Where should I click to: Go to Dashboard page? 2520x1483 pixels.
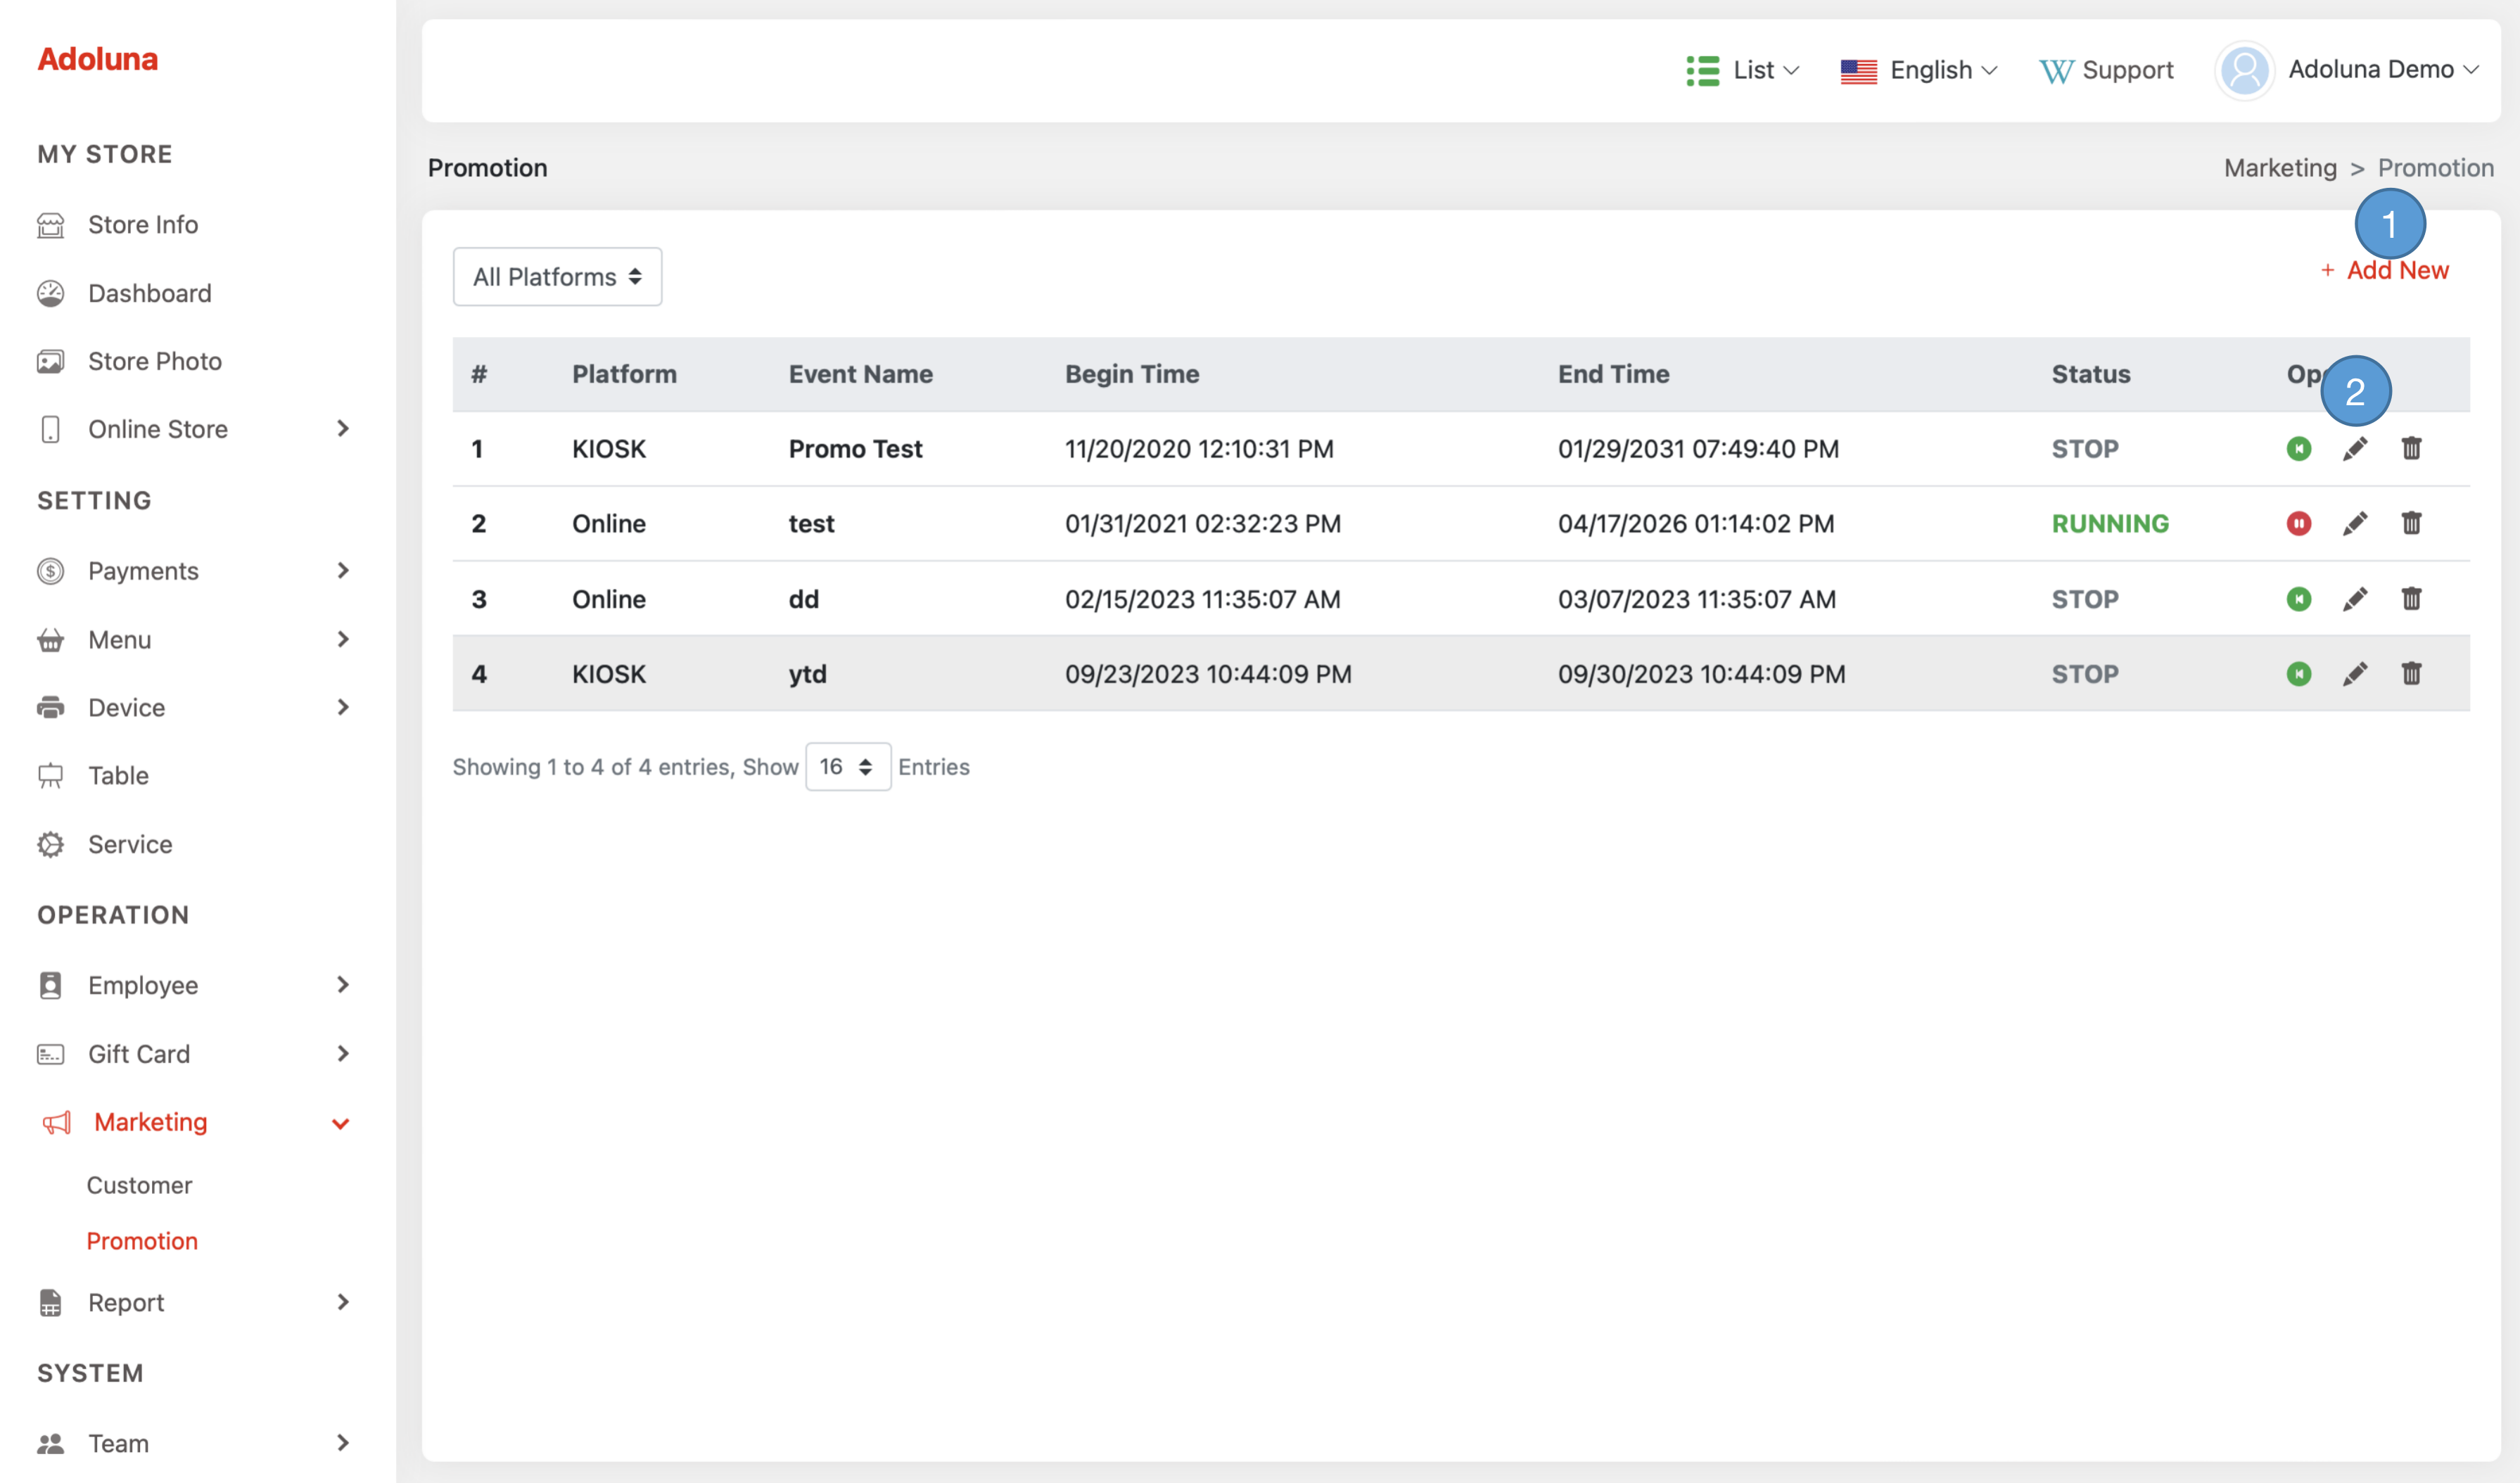click(x=150, y=293)
